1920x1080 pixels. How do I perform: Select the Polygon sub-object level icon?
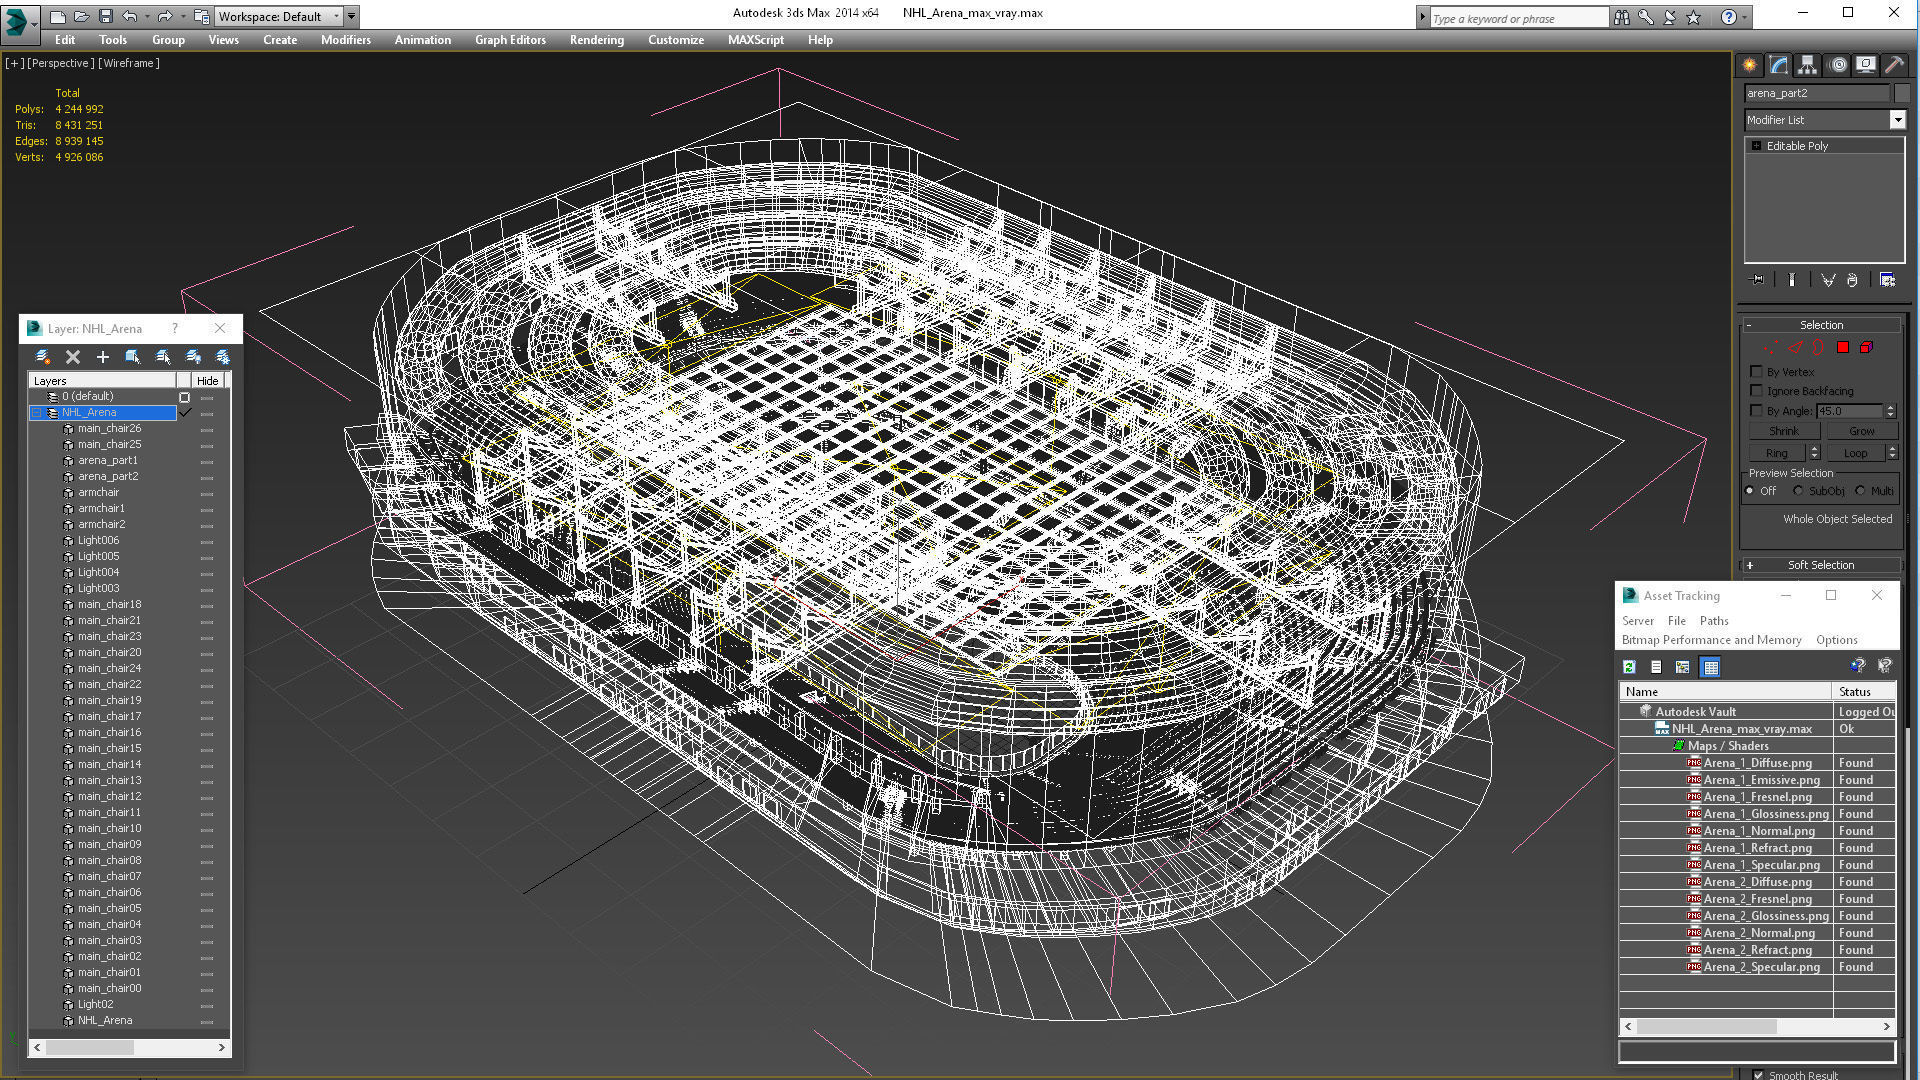point(1842,348)
